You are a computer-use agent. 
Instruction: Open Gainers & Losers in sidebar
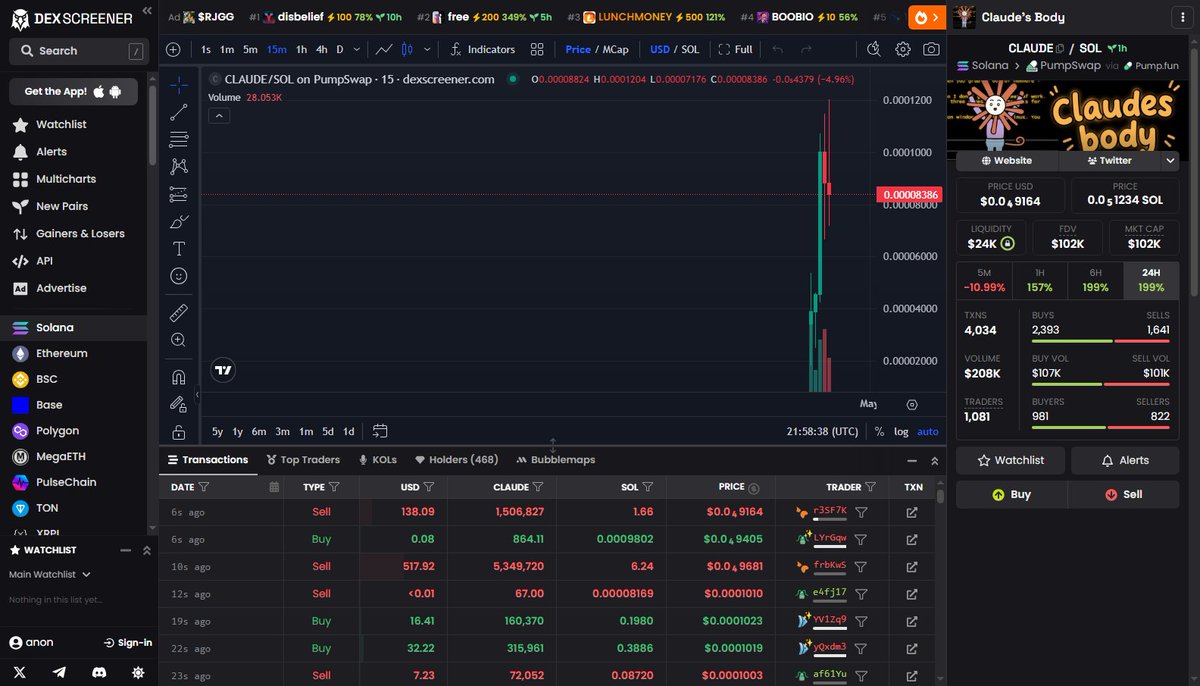80,234
